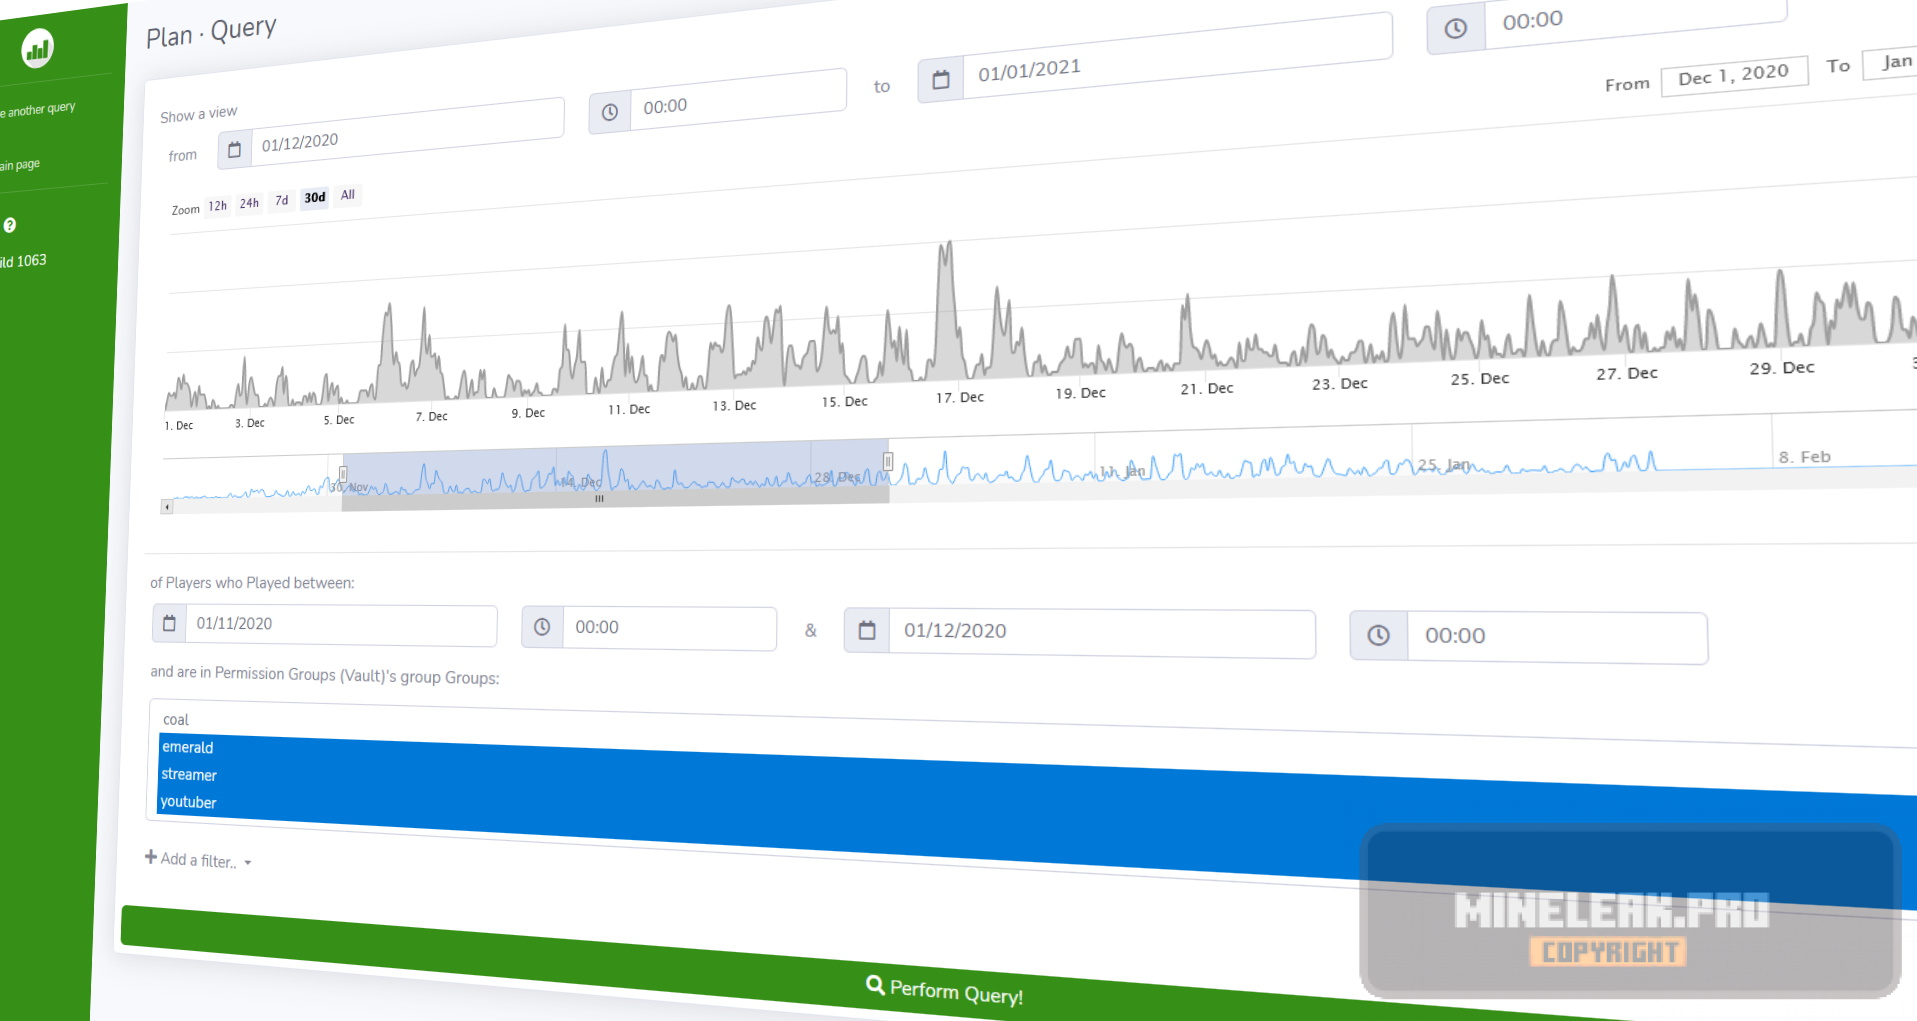
Task: Click calendar icon beside 01/12/2020 view start date
Action: click(x=234, y=150)
